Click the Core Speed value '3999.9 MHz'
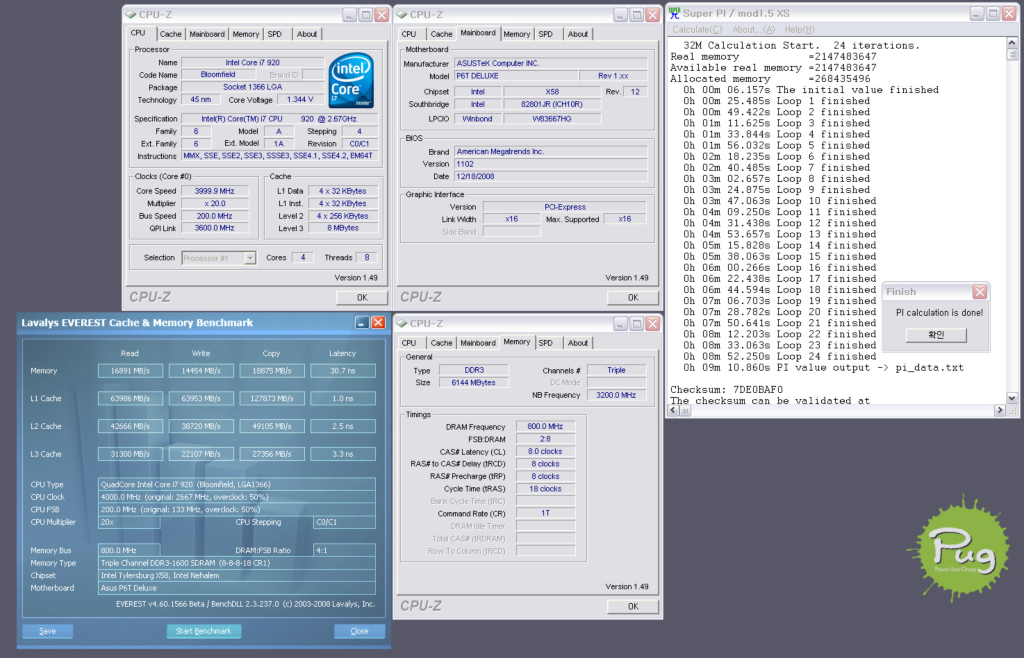The image size is (1024, 658). 215,191
